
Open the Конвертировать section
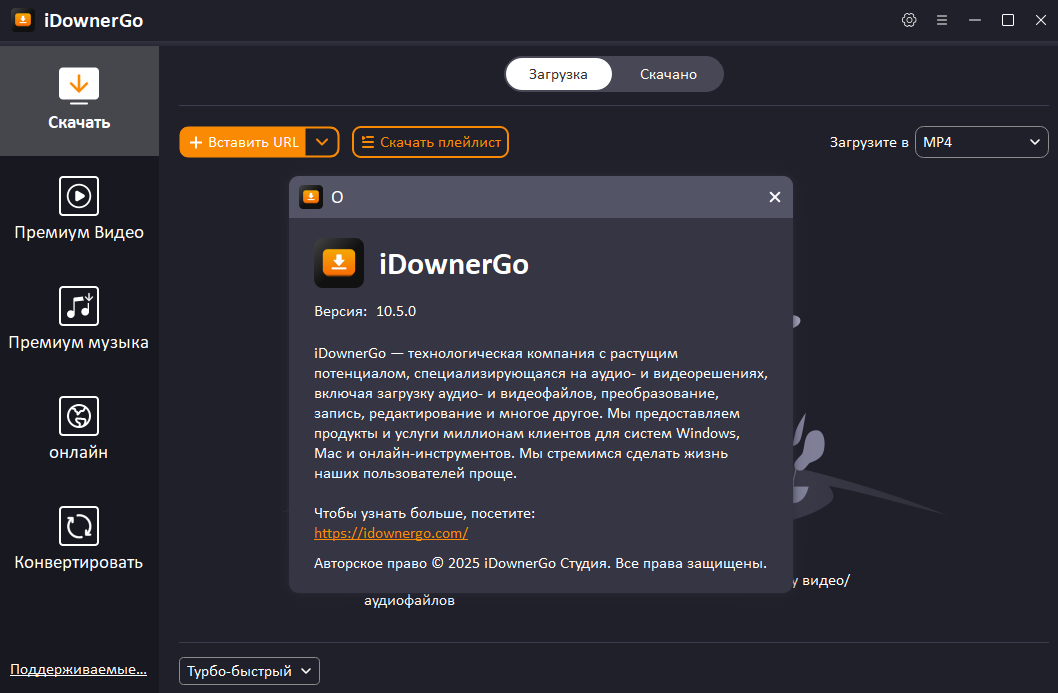pyautogui.click(x=79, y=538)
